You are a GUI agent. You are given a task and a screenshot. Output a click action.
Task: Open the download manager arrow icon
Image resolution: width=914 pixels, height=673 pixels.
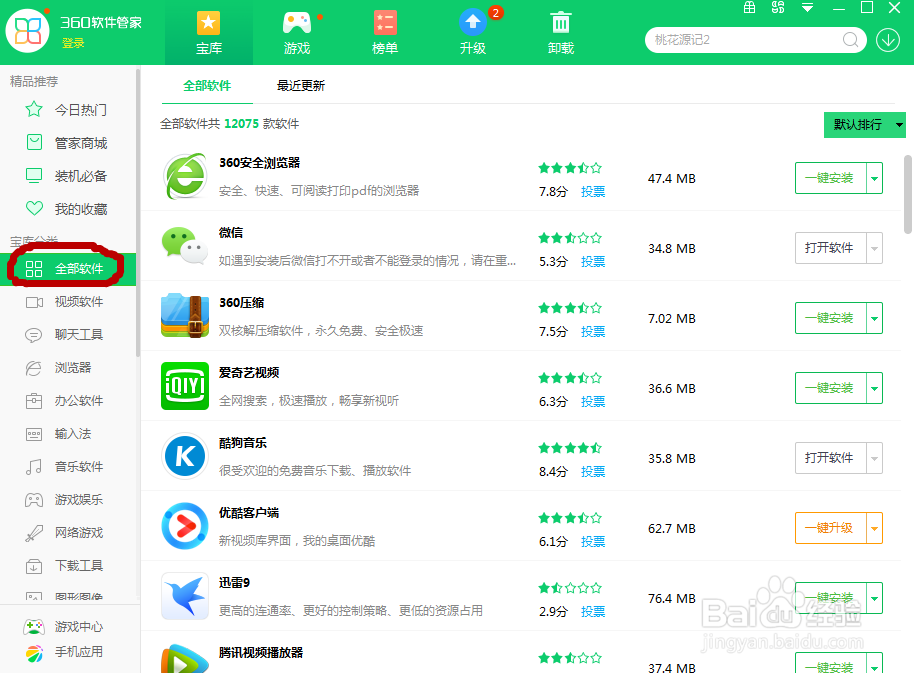tap(888, 40)
